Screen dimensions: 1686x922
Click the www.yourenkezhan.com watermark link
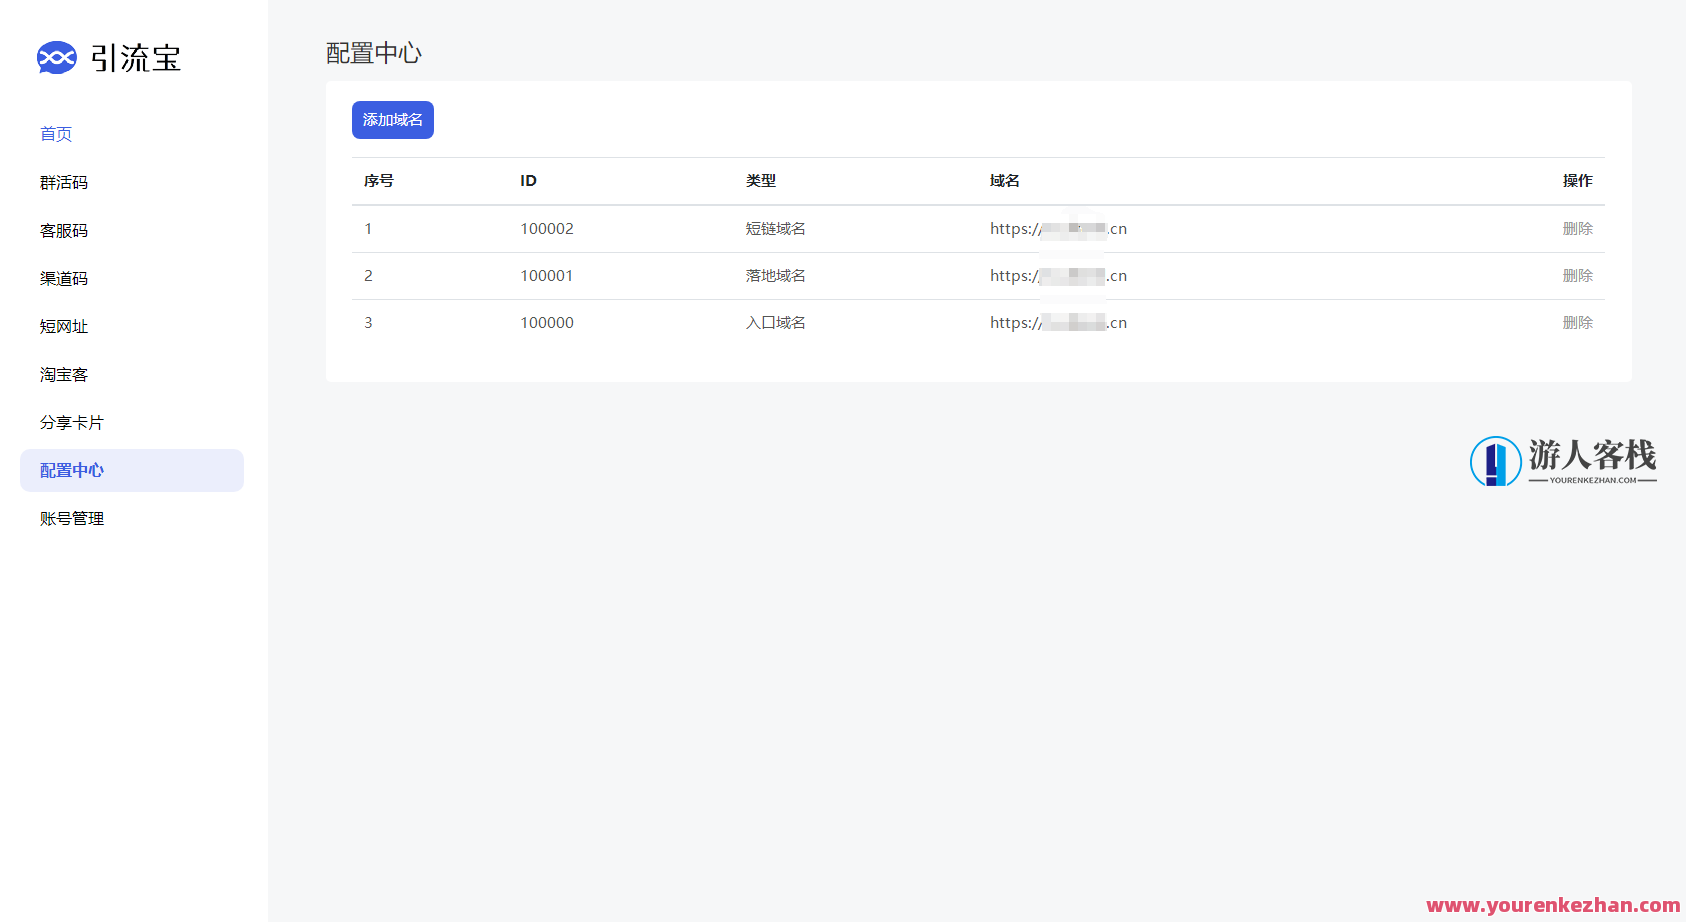click(x=1552, y=905)
